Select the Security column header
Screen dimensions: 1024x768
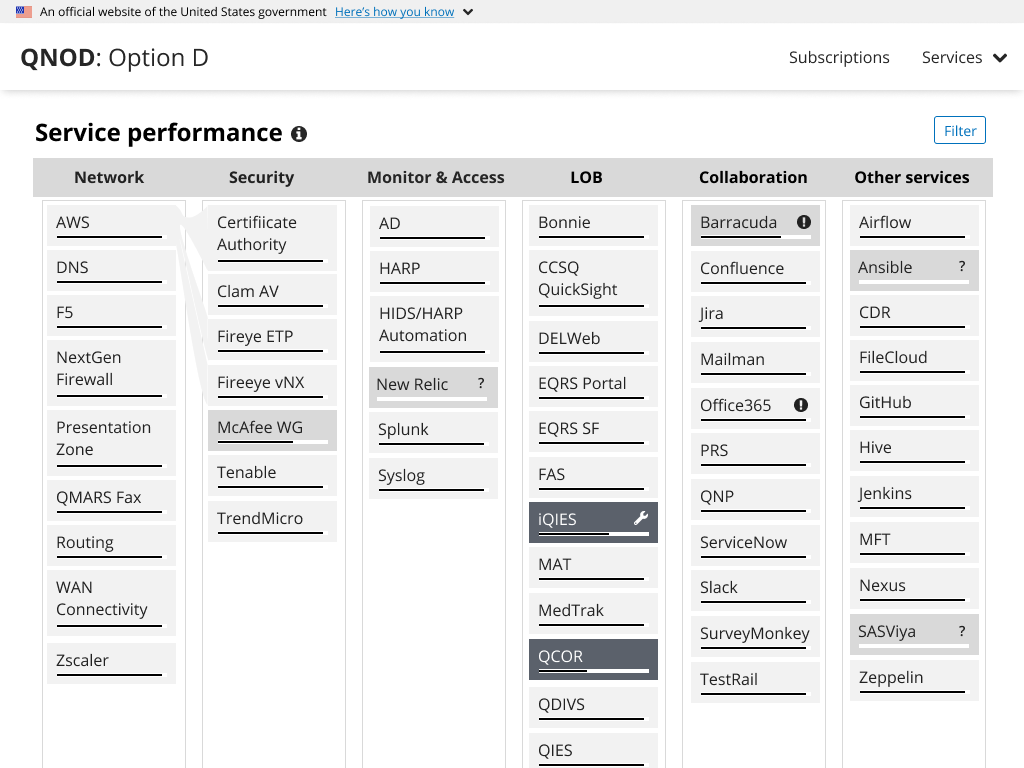tap(261, 177)
